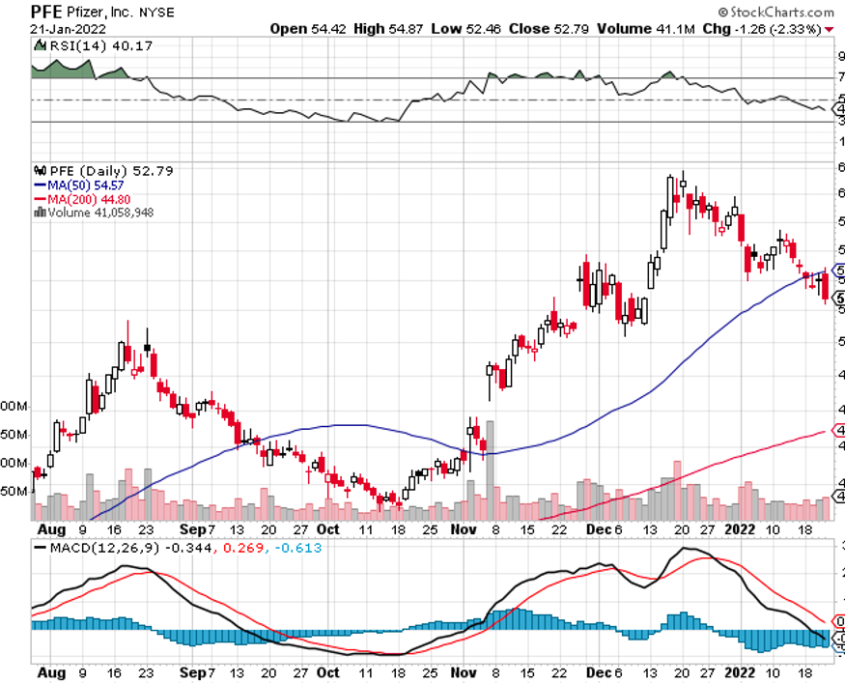Click the RSI(14) legend area icon
This screenshot has height=684, width=845.
(40, 46)
